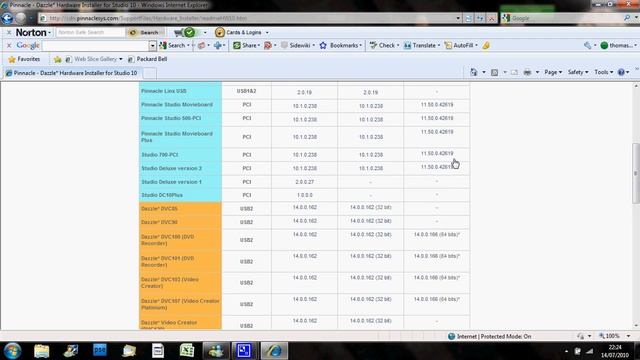
Task: Open Google toolbar Bookmarks star
Action: point(340,45)
